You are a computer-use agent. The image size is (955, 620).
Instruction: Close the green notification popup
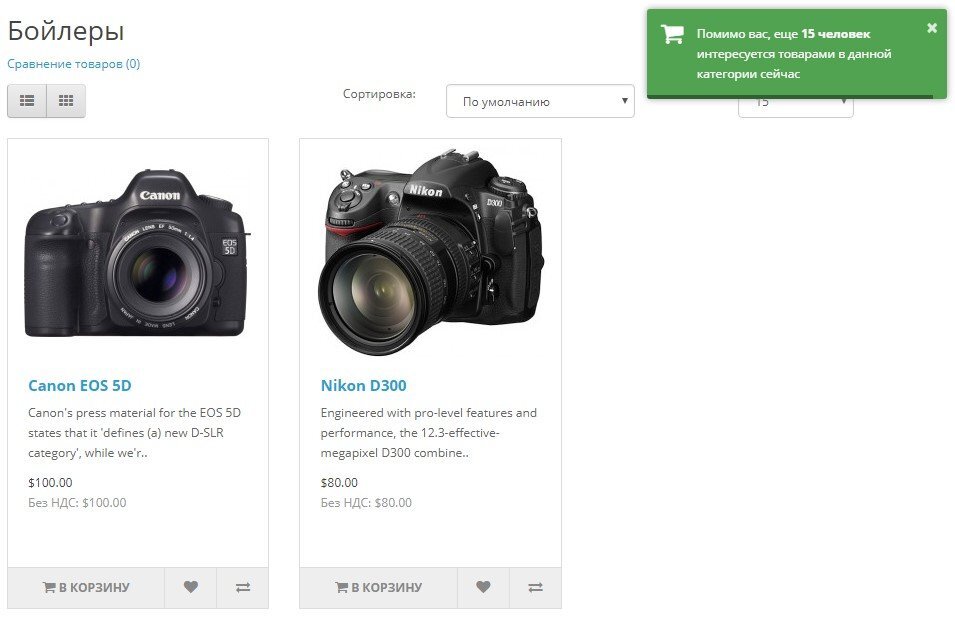(932, 28)
